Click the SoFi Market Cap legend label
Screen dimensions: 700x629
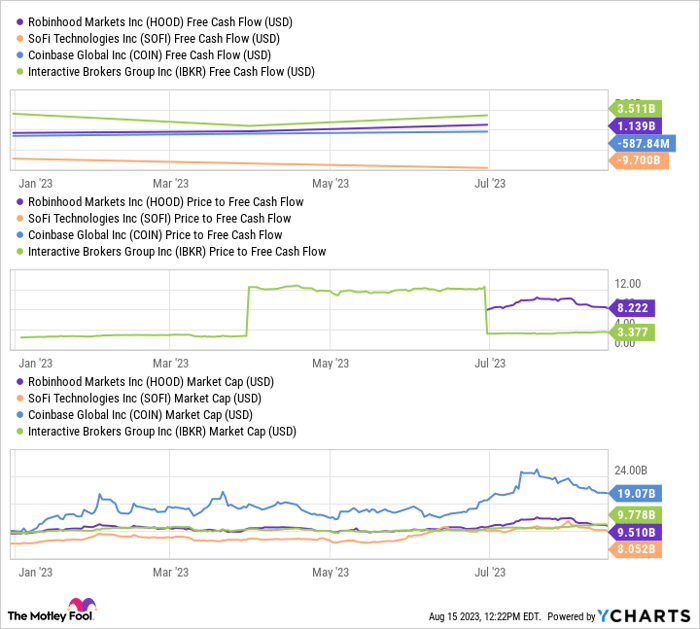[x=145, y=398]
